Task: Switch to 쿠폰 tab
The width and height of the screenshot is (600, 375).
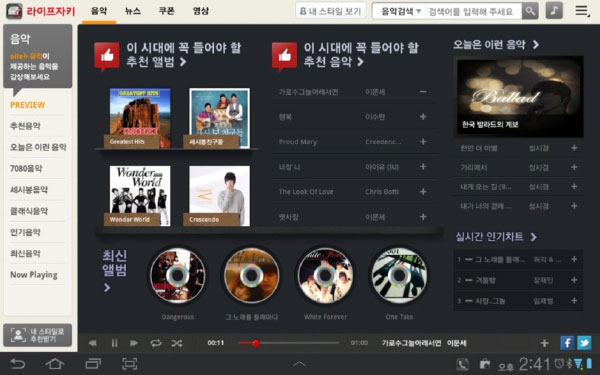Action: tap(166, 11)
